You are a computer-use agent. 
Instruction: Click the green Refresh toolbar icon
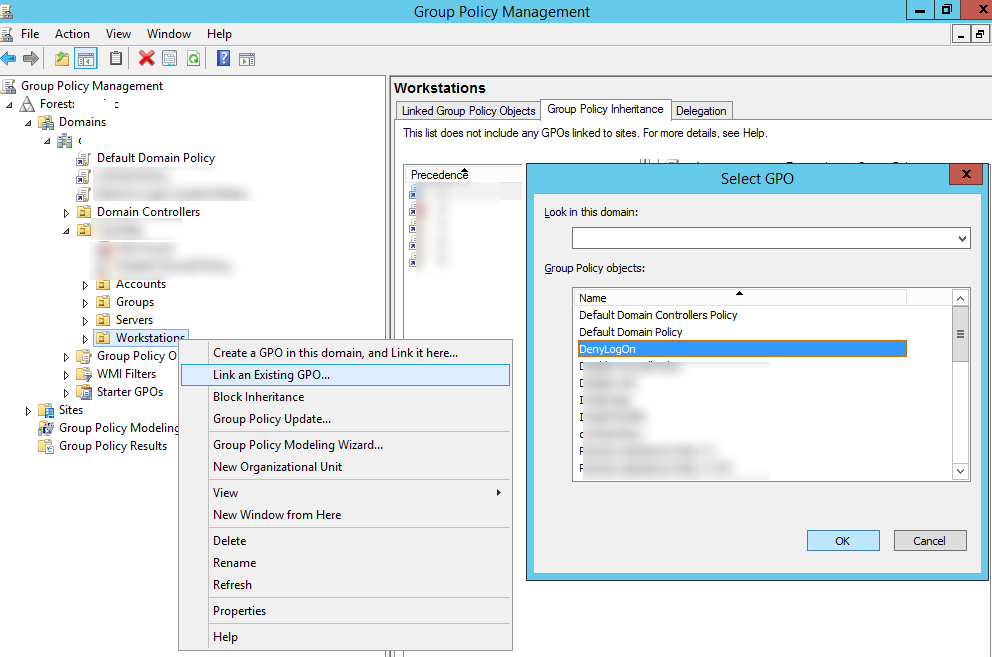coord(192,58)
